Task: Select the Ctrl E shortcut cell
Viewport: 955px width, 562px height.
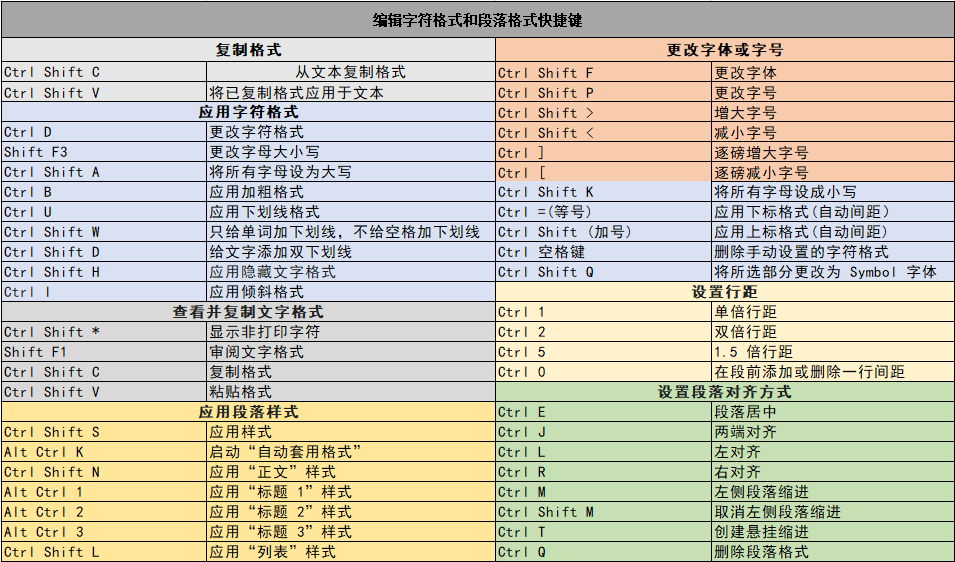Action: [x=604, y=412]
